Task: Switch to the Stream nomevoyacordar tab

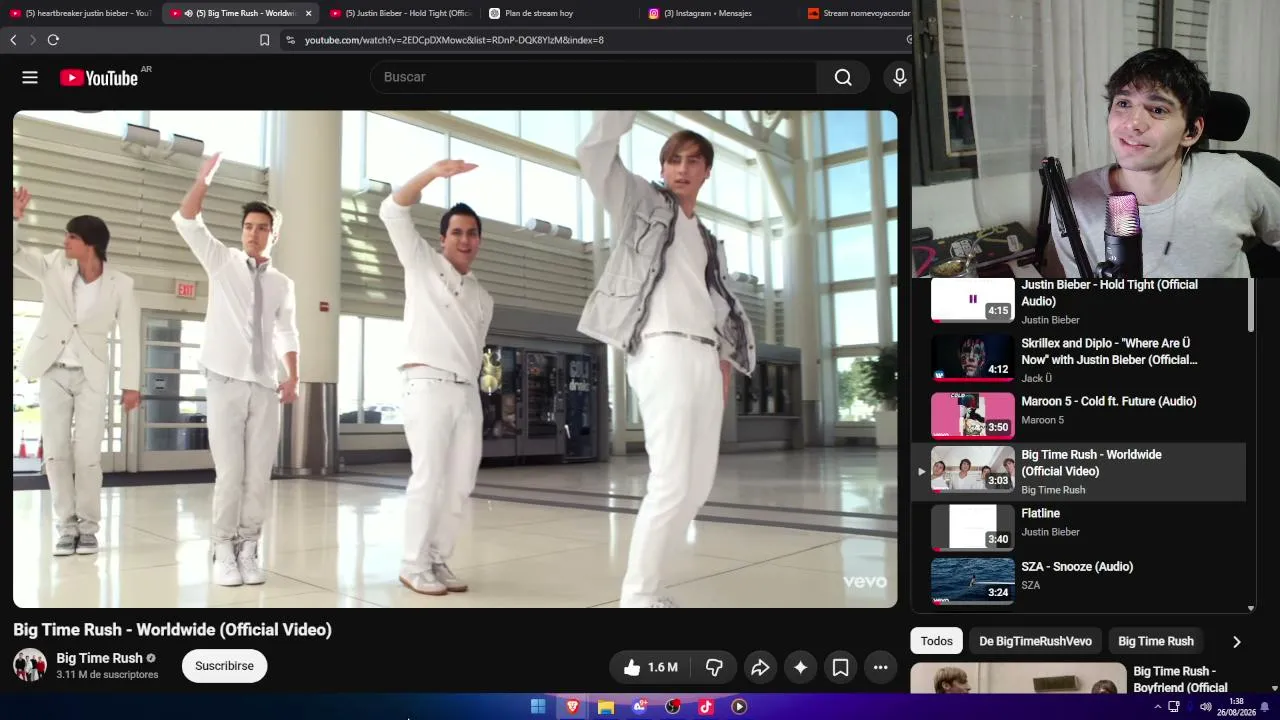Action: pos(856,13)
